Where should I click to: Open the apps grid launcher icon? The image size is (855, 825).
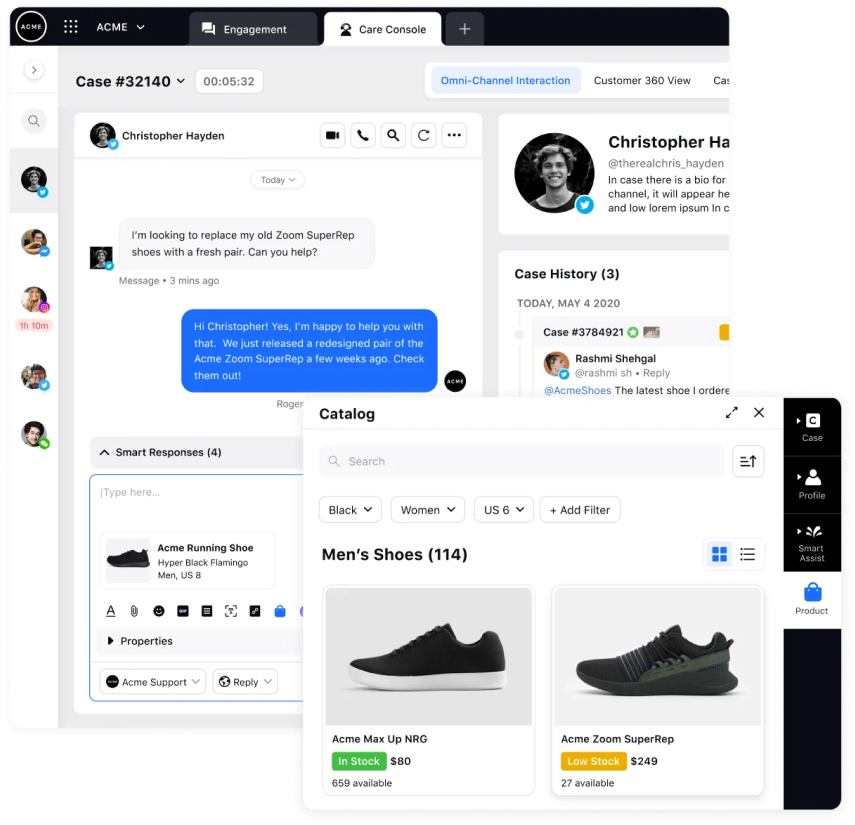pos(71,27)
